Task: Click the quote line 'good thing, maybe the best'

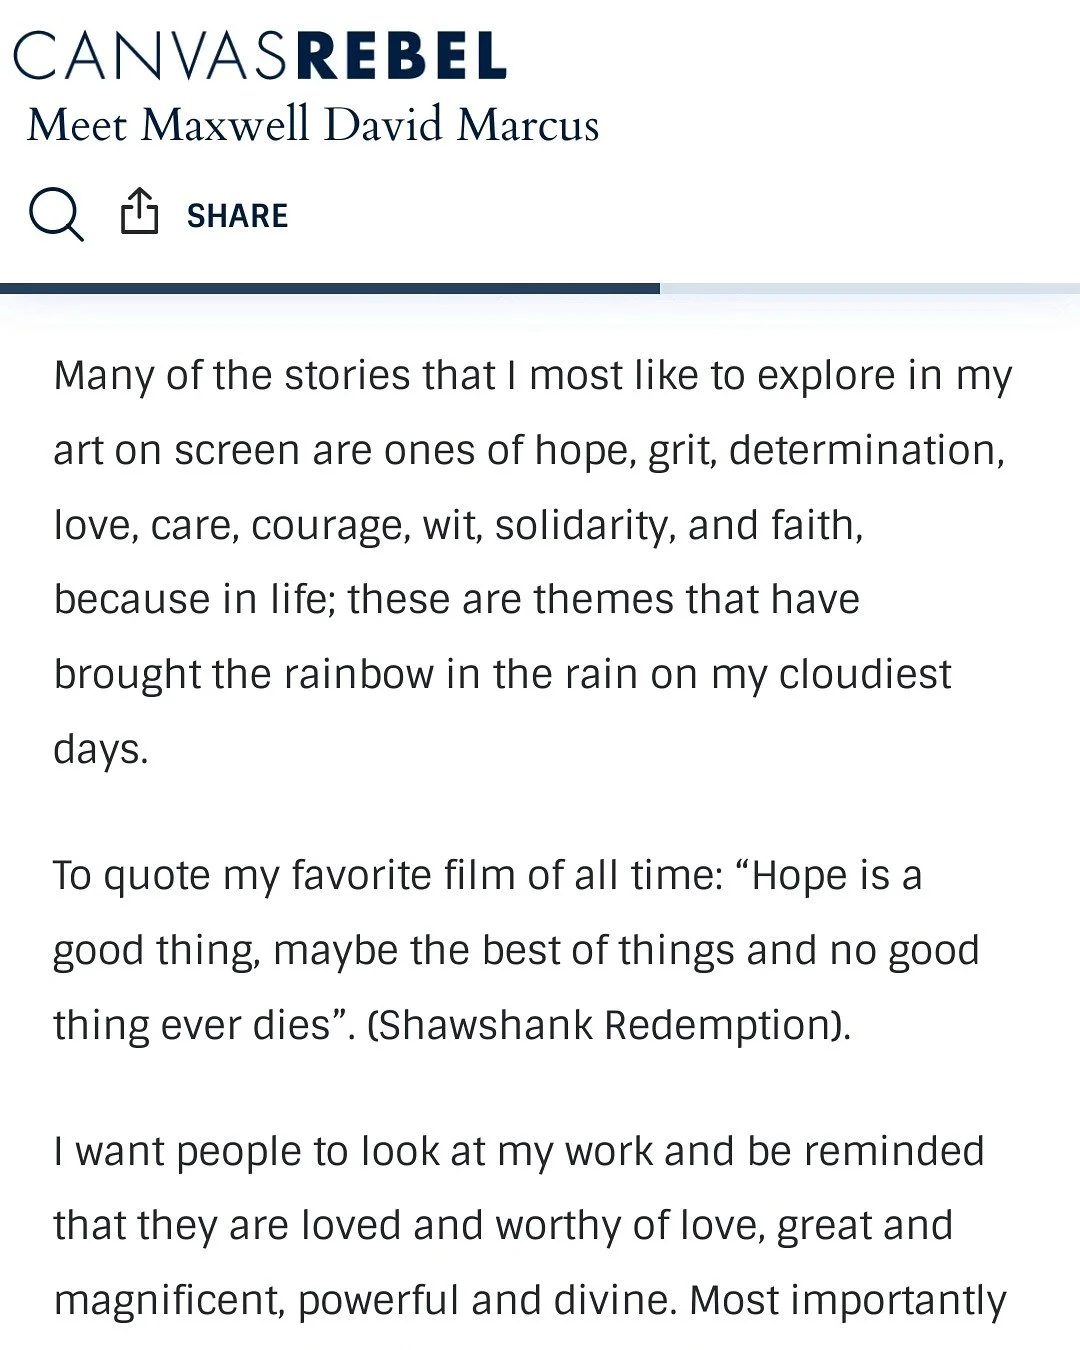Action: (516, 951)
